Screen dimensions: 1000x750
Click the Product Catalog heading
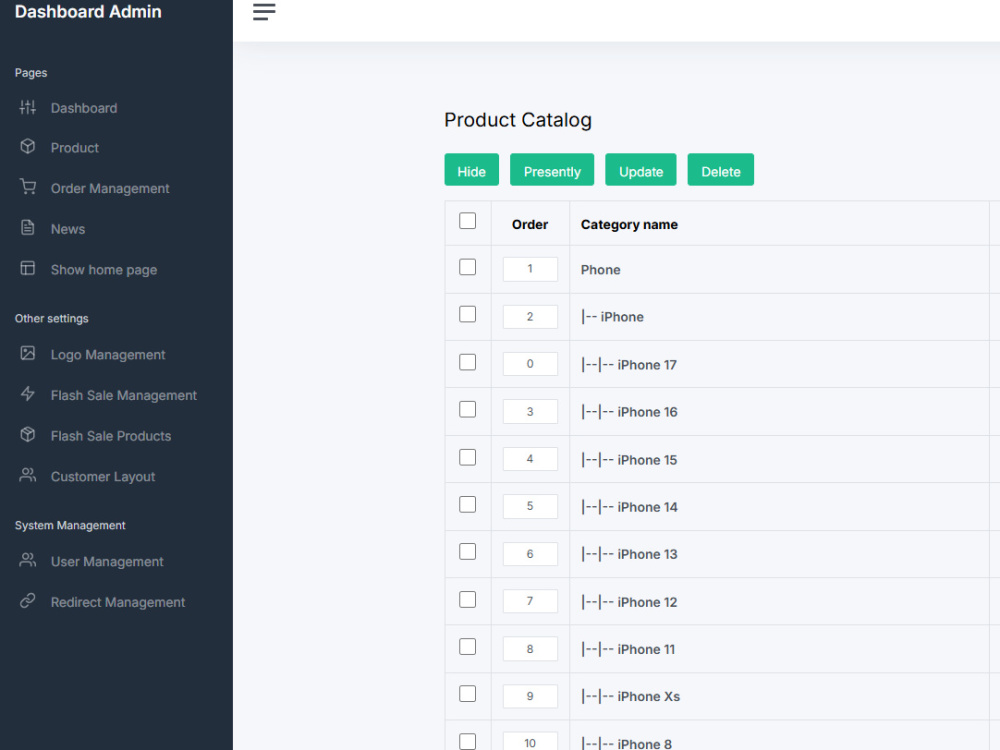pos(518,120)
